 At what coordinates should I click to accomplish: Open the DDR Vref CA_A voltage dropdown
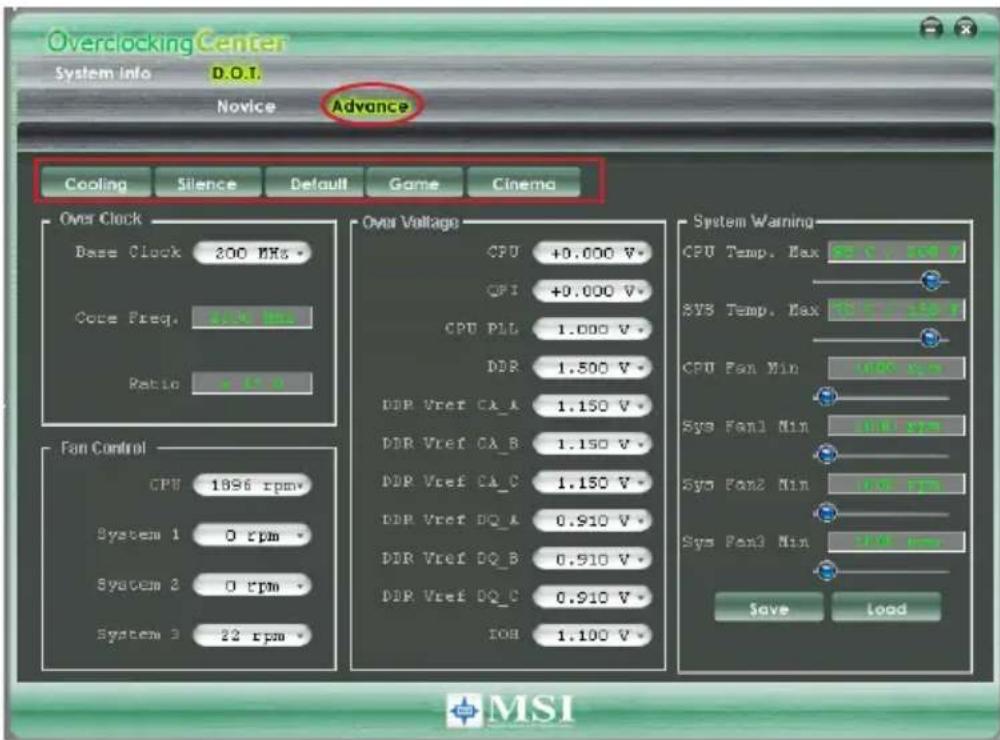[592, 406]
